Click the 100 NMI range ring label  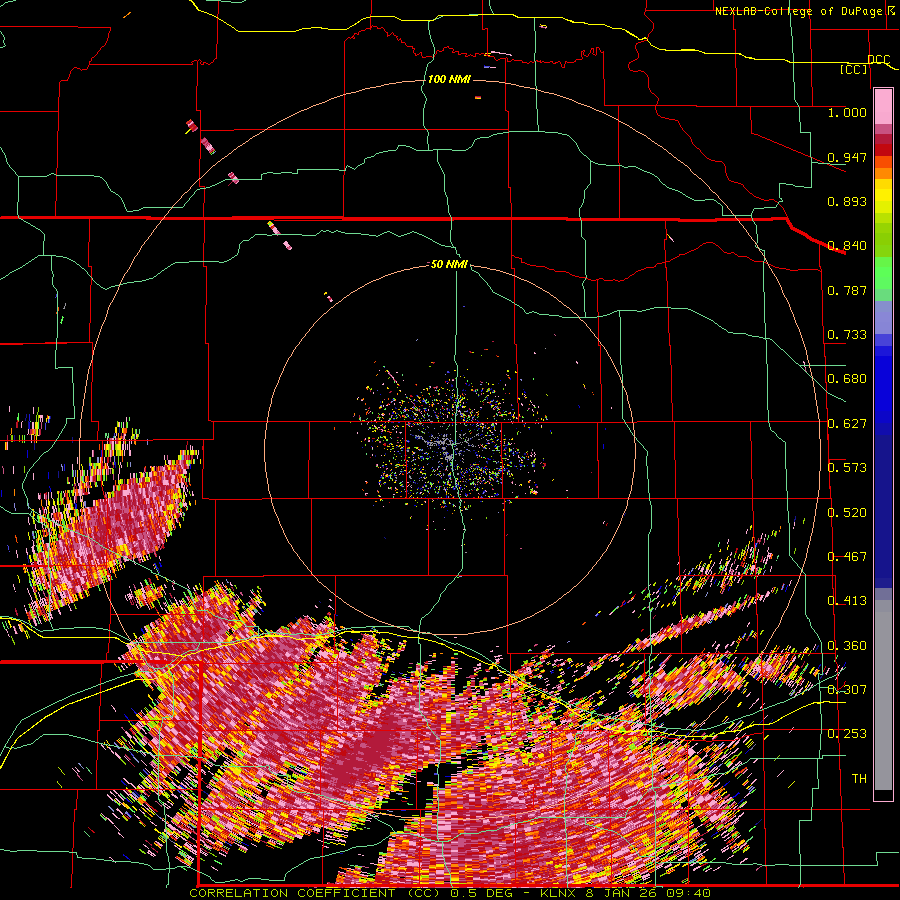[449, 79]
